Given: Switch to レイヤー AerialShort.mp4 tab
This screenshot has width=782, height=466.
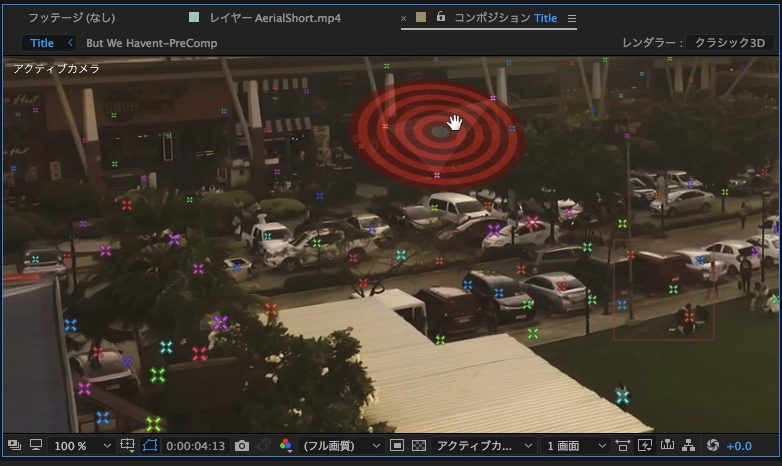Looking at the screenshot, I should [x=275, y=18].
